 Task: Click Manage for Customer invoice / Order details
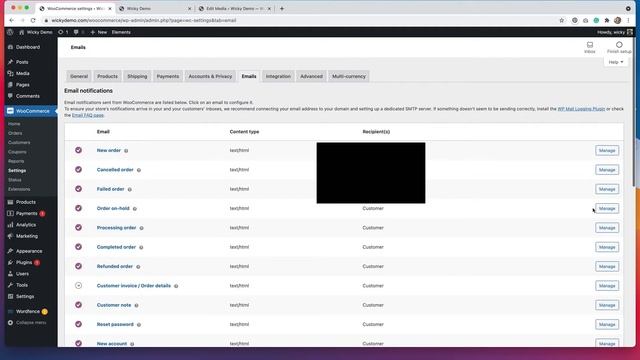click(x=607, y=286)
